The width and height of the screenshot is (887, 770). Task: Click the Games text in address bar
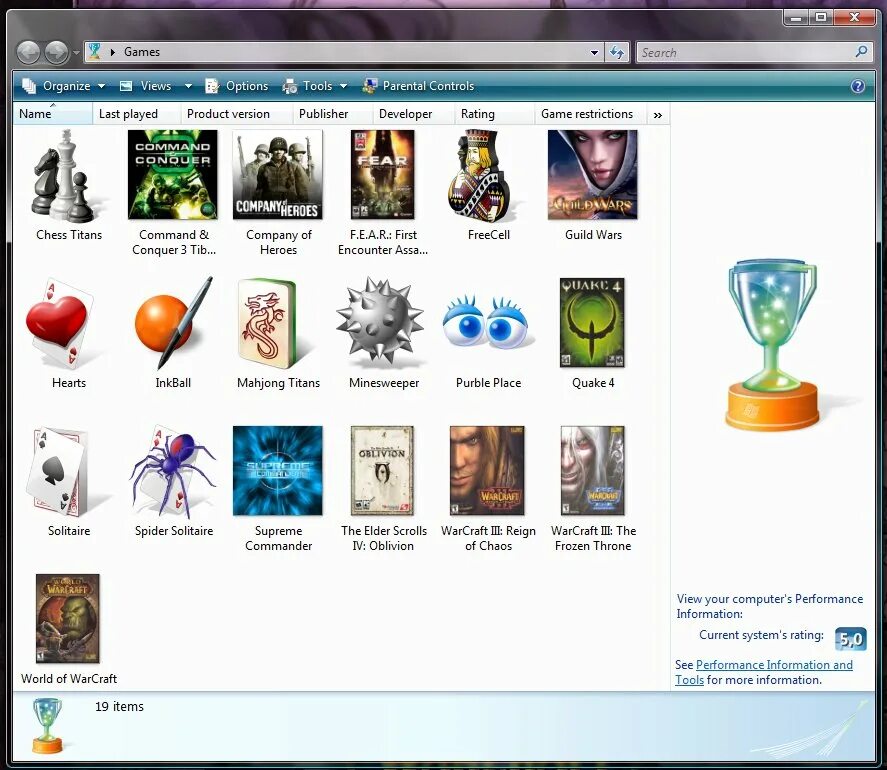141,52
